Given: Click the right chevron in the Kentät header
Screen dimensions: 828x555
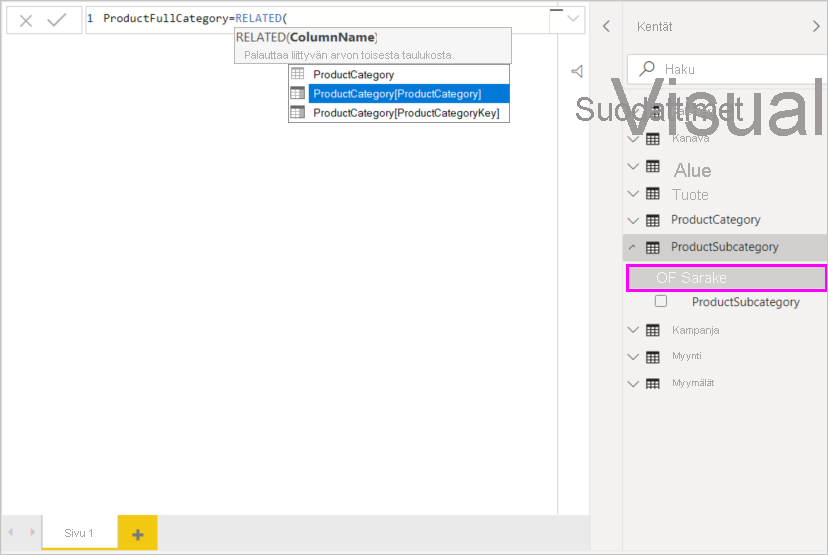Looking at the screenshot, I should (816, 27).
